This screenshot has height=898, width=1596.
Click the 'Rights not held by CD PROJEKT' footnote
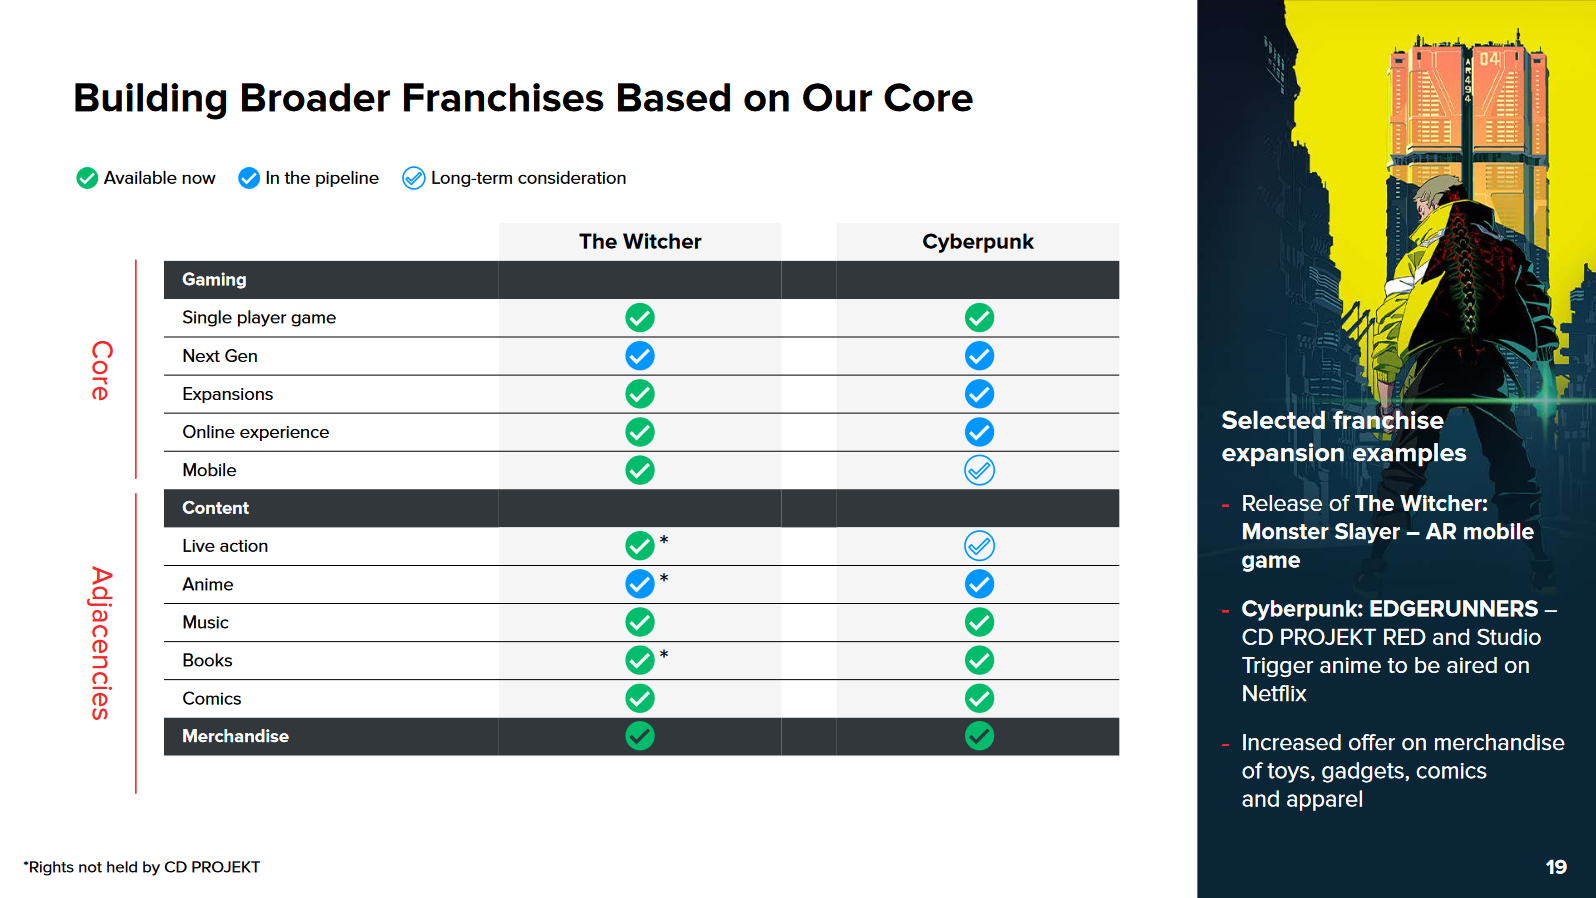point(142,867)
